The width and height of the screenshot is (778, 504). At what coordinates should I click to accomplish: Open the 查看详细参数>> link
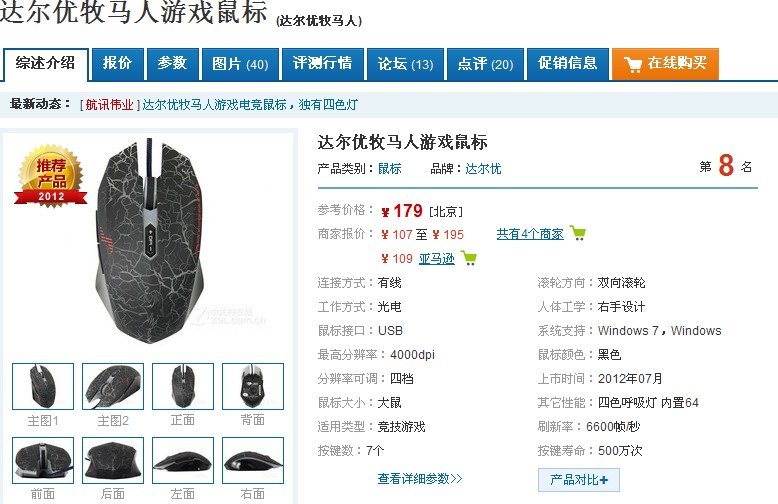click(420, 479)
